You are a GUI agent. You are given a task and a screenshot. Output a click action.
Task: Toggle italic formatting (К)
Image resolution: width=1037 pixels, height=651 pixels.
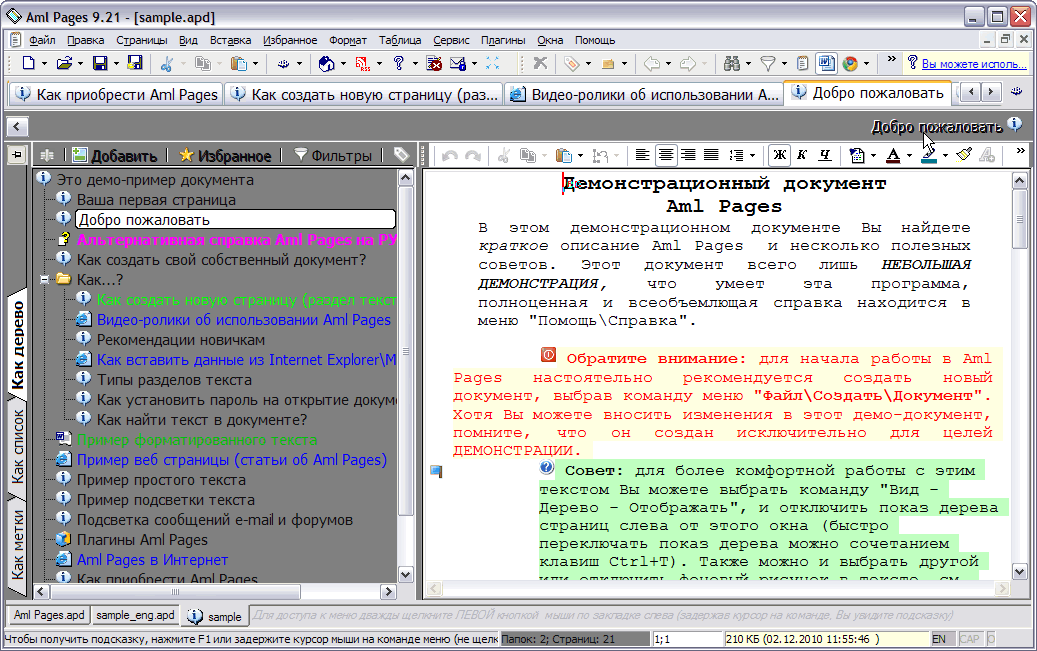pos(802,155)
